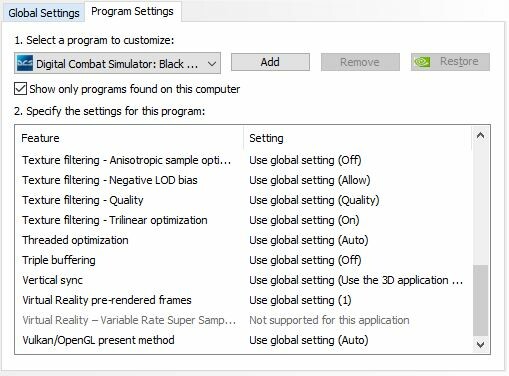Click the NVIDIA logo on Restore button

tap(422, 62)
